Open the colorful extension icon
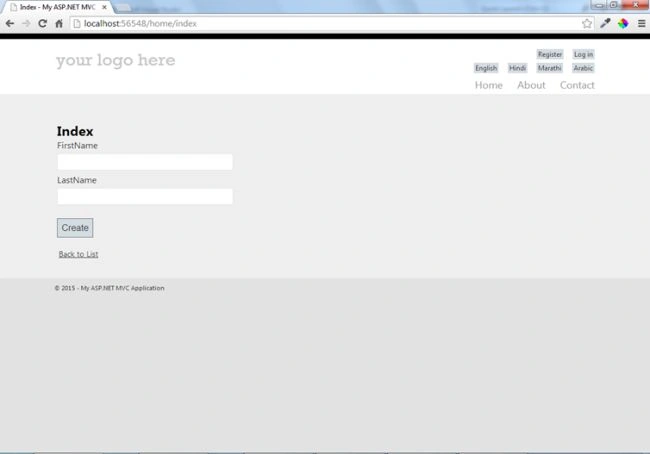The width and height of the screenshot is (650, 454). point(623,24)
